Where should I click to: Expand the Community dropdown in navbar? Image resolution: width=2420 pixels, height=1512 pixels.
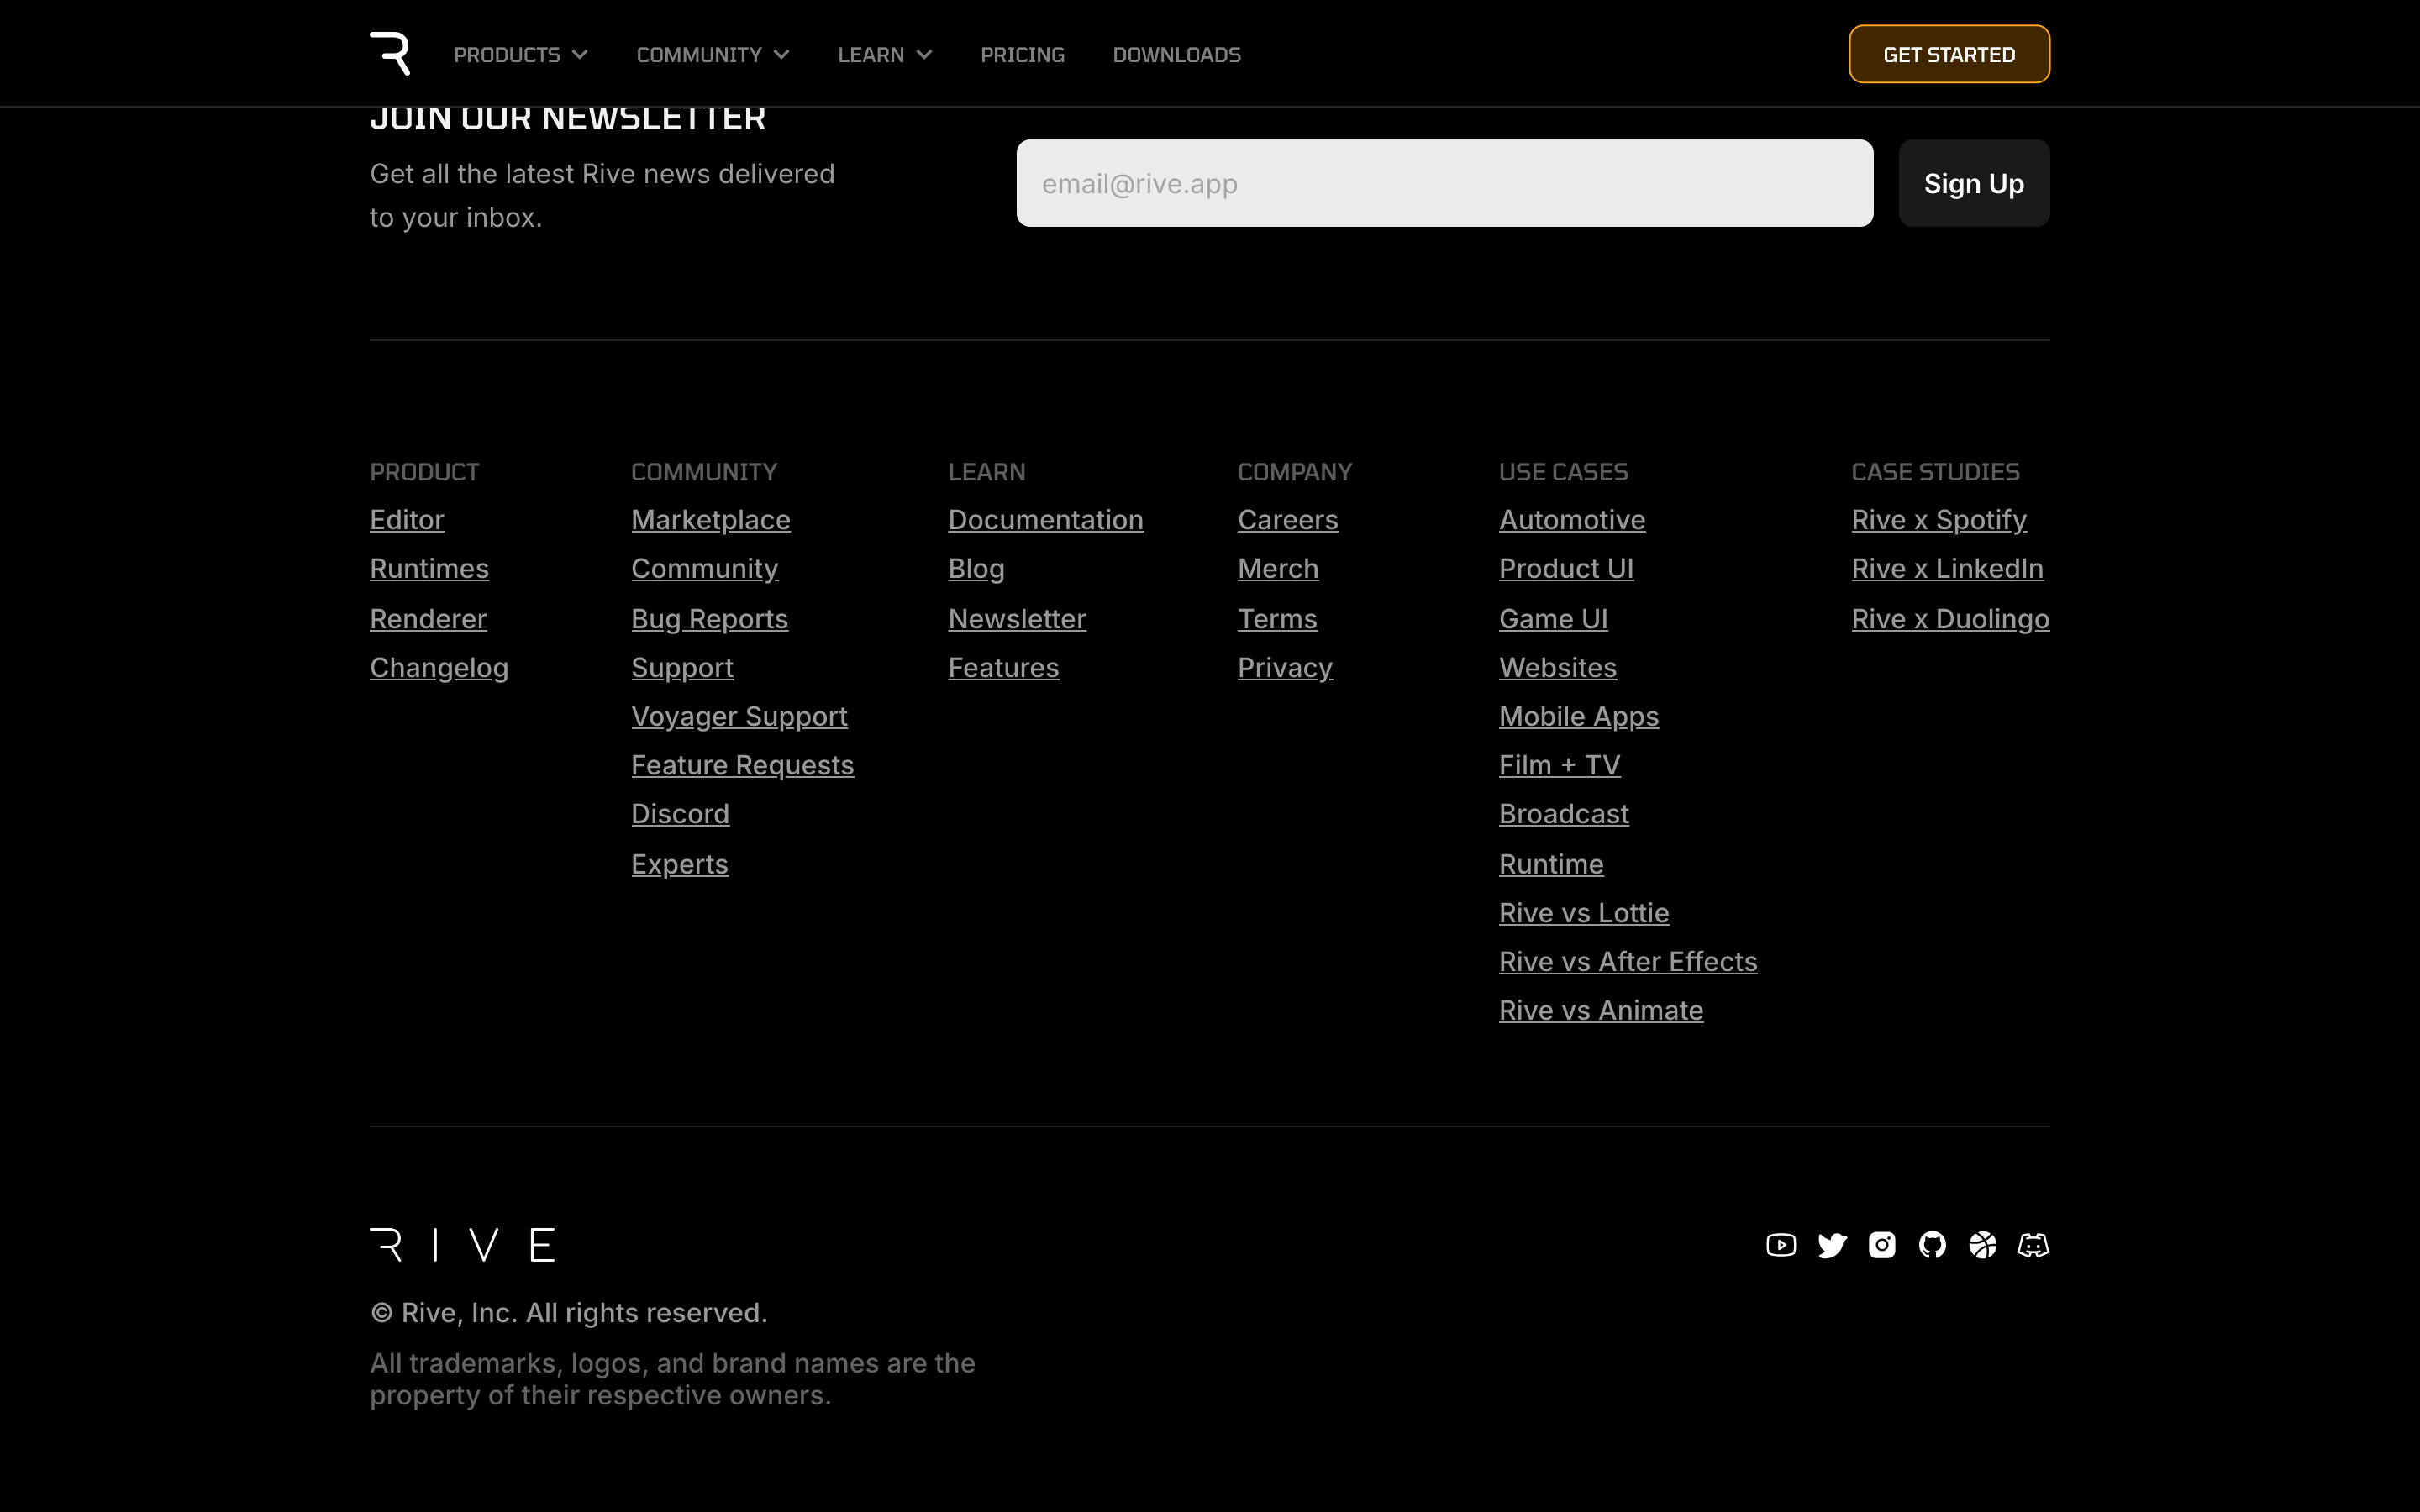point(713,55)
